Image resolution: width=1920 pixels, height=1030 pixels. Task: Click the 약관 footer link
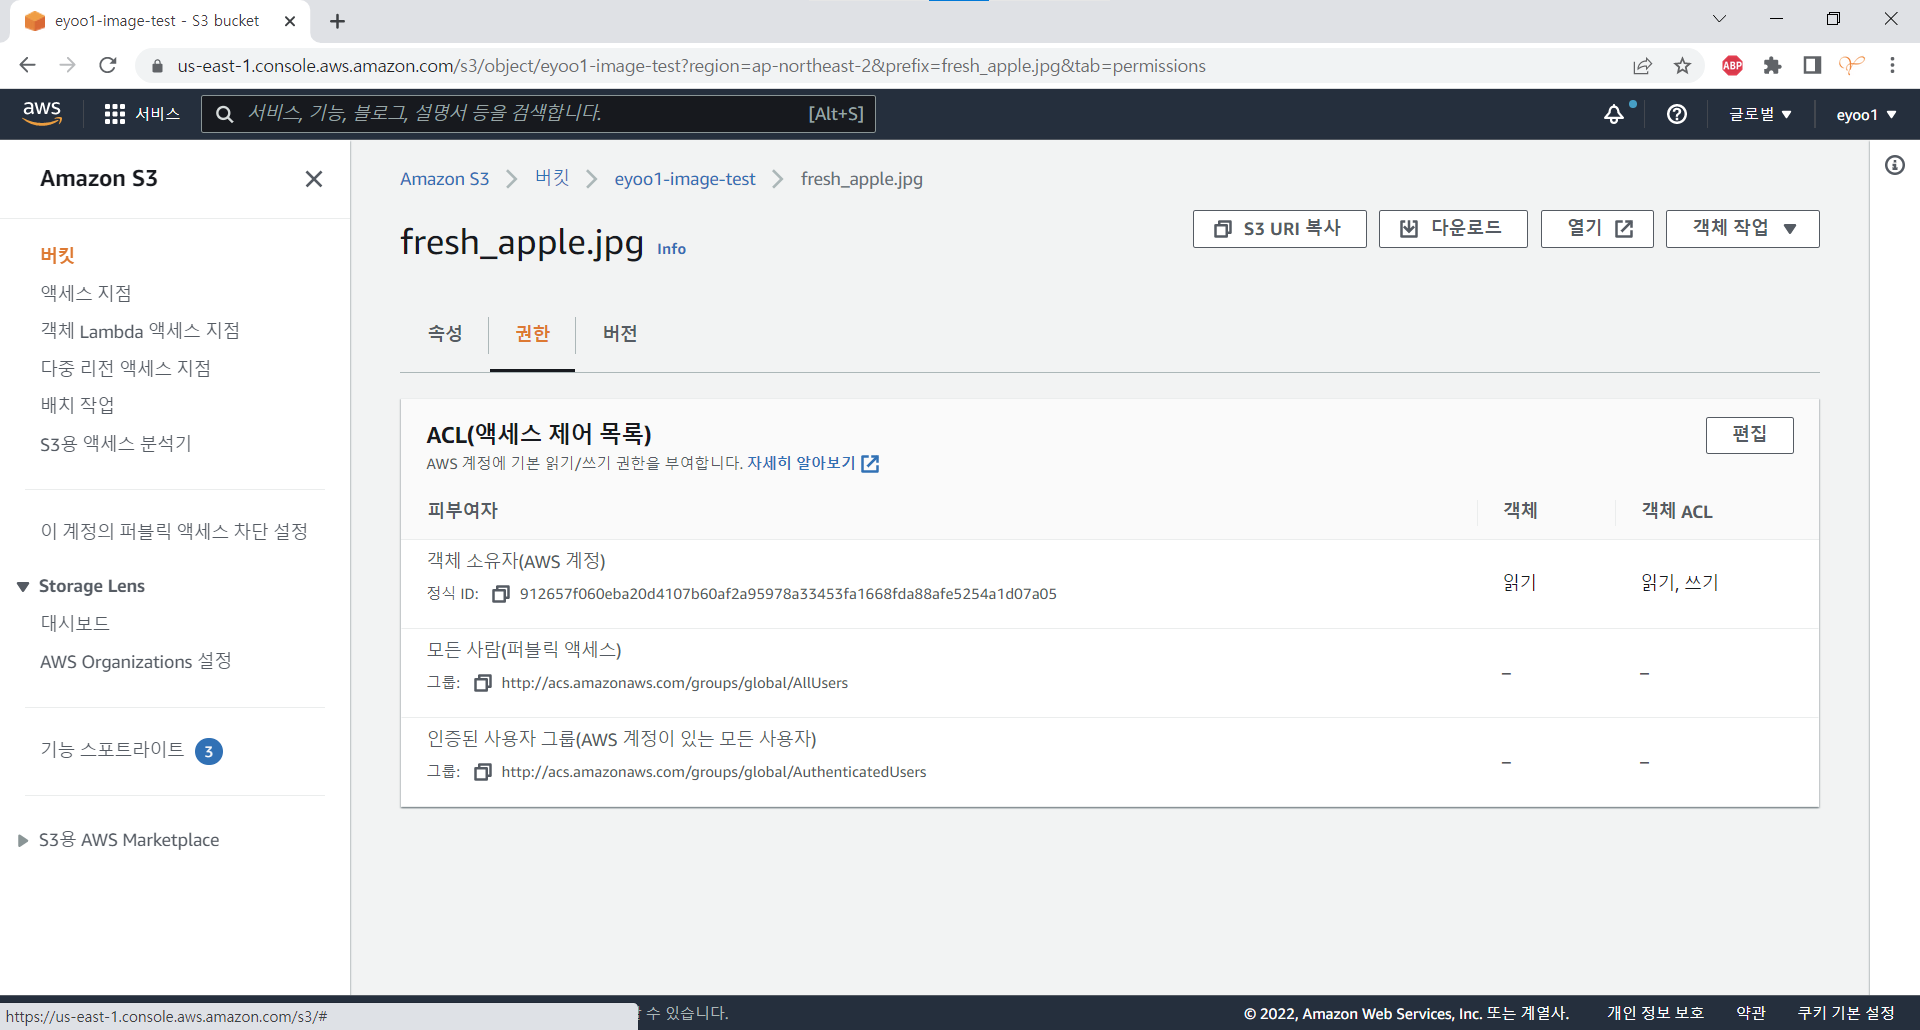[1750, 1013]
